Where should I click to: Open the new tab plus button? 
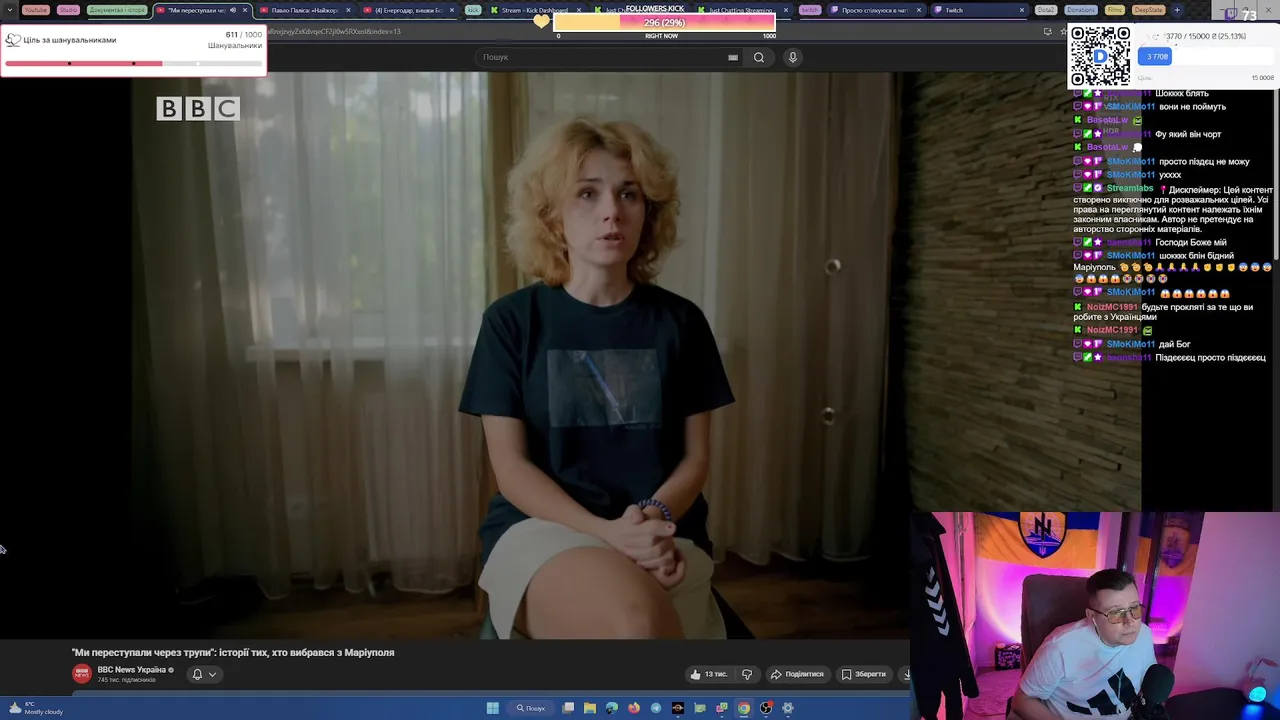click(1177, 10)
